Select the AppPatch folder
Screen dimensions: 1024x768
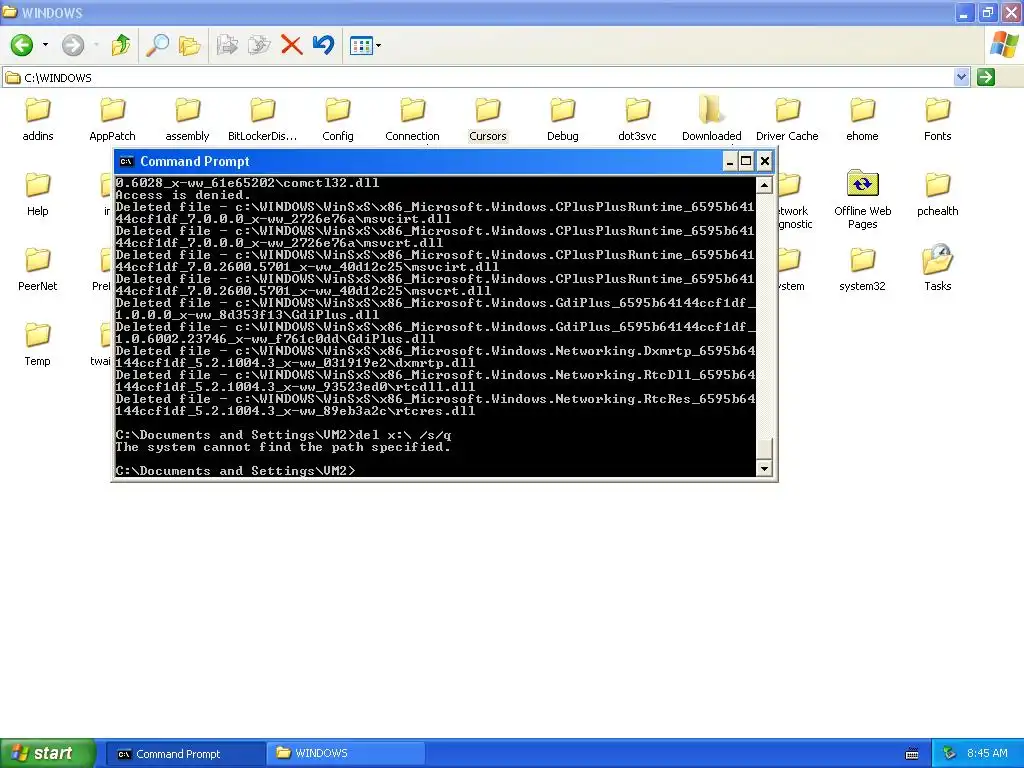pyautogui.click(x=112, y=120)
